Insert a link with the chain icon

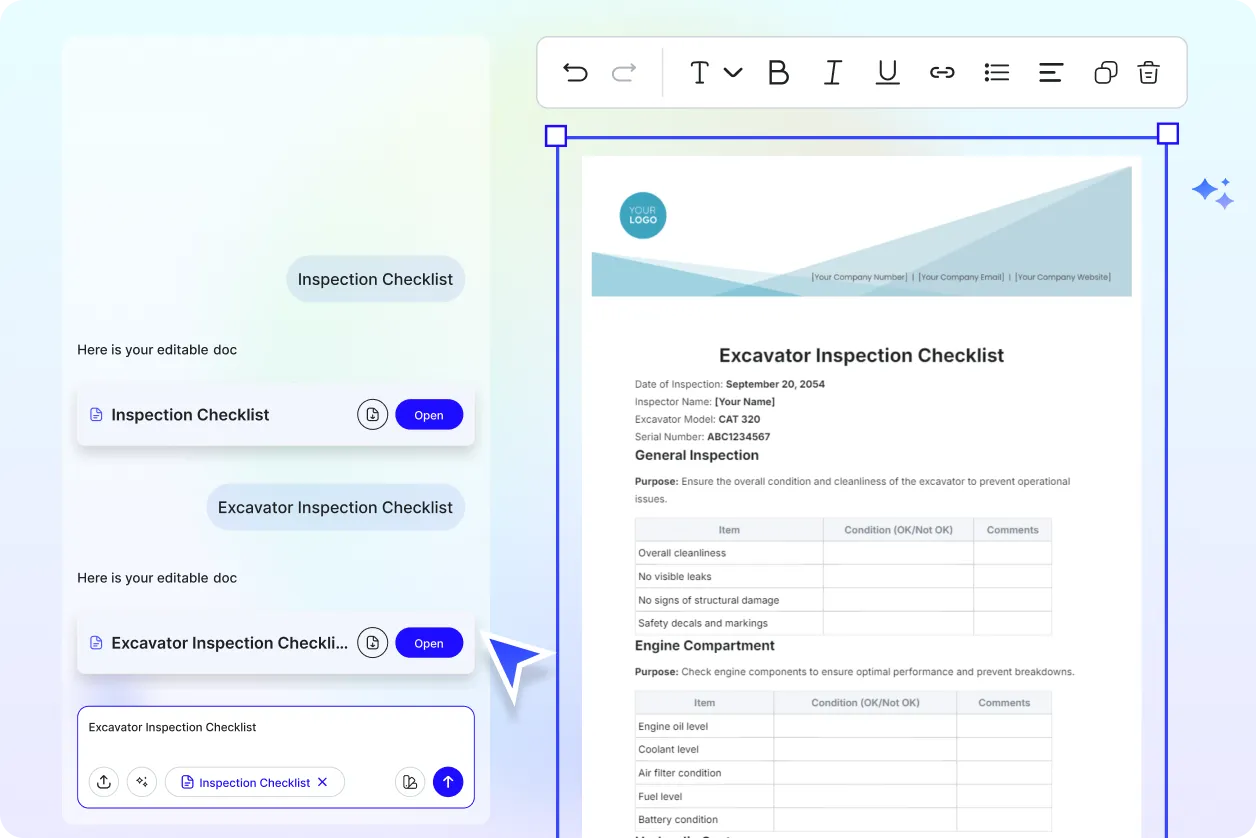942,72
